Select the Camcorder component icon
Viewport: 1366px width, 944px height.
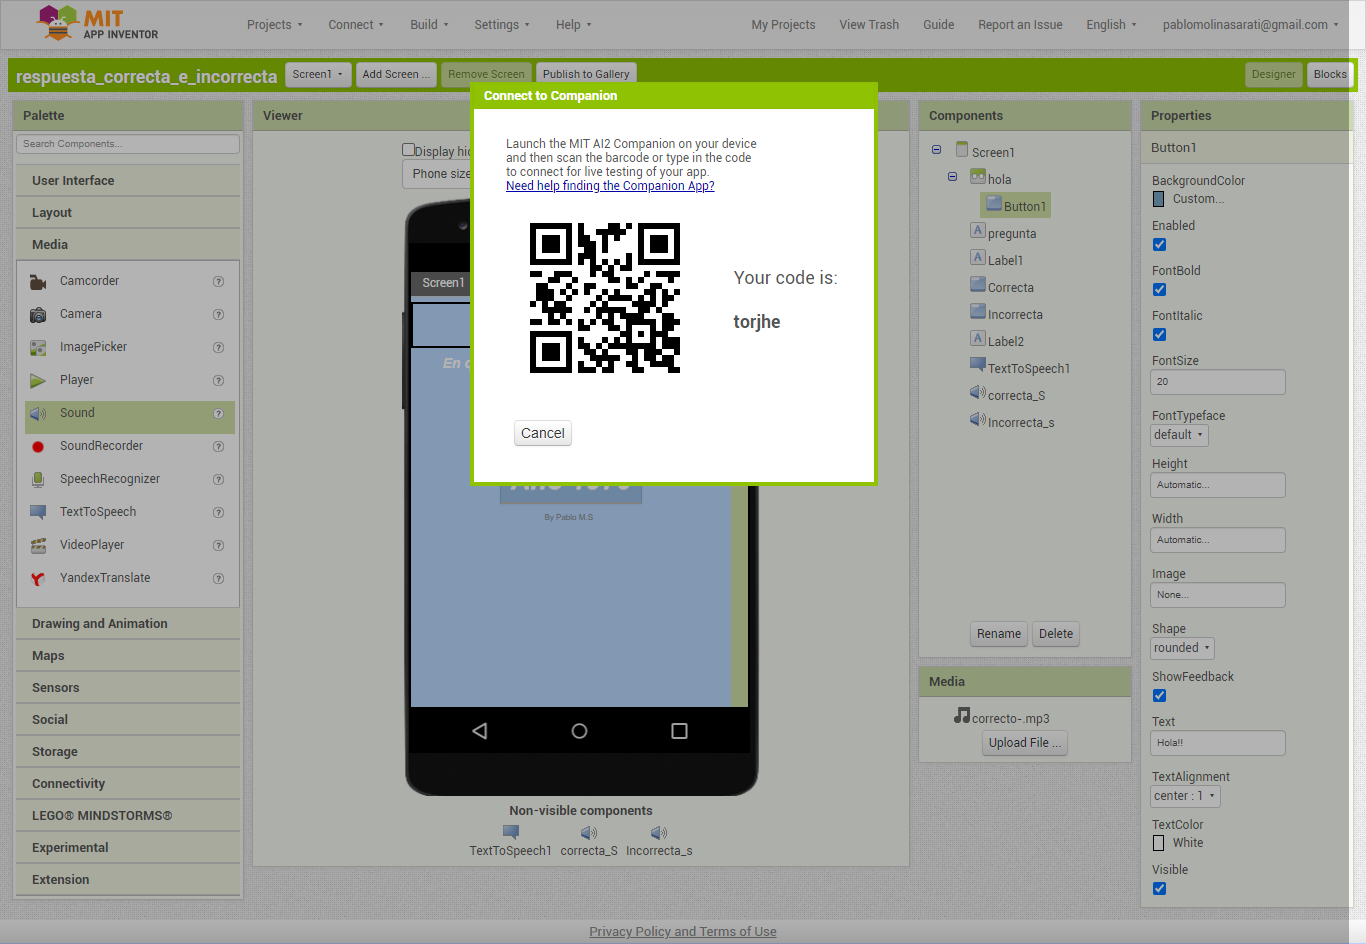coord(38,282)
